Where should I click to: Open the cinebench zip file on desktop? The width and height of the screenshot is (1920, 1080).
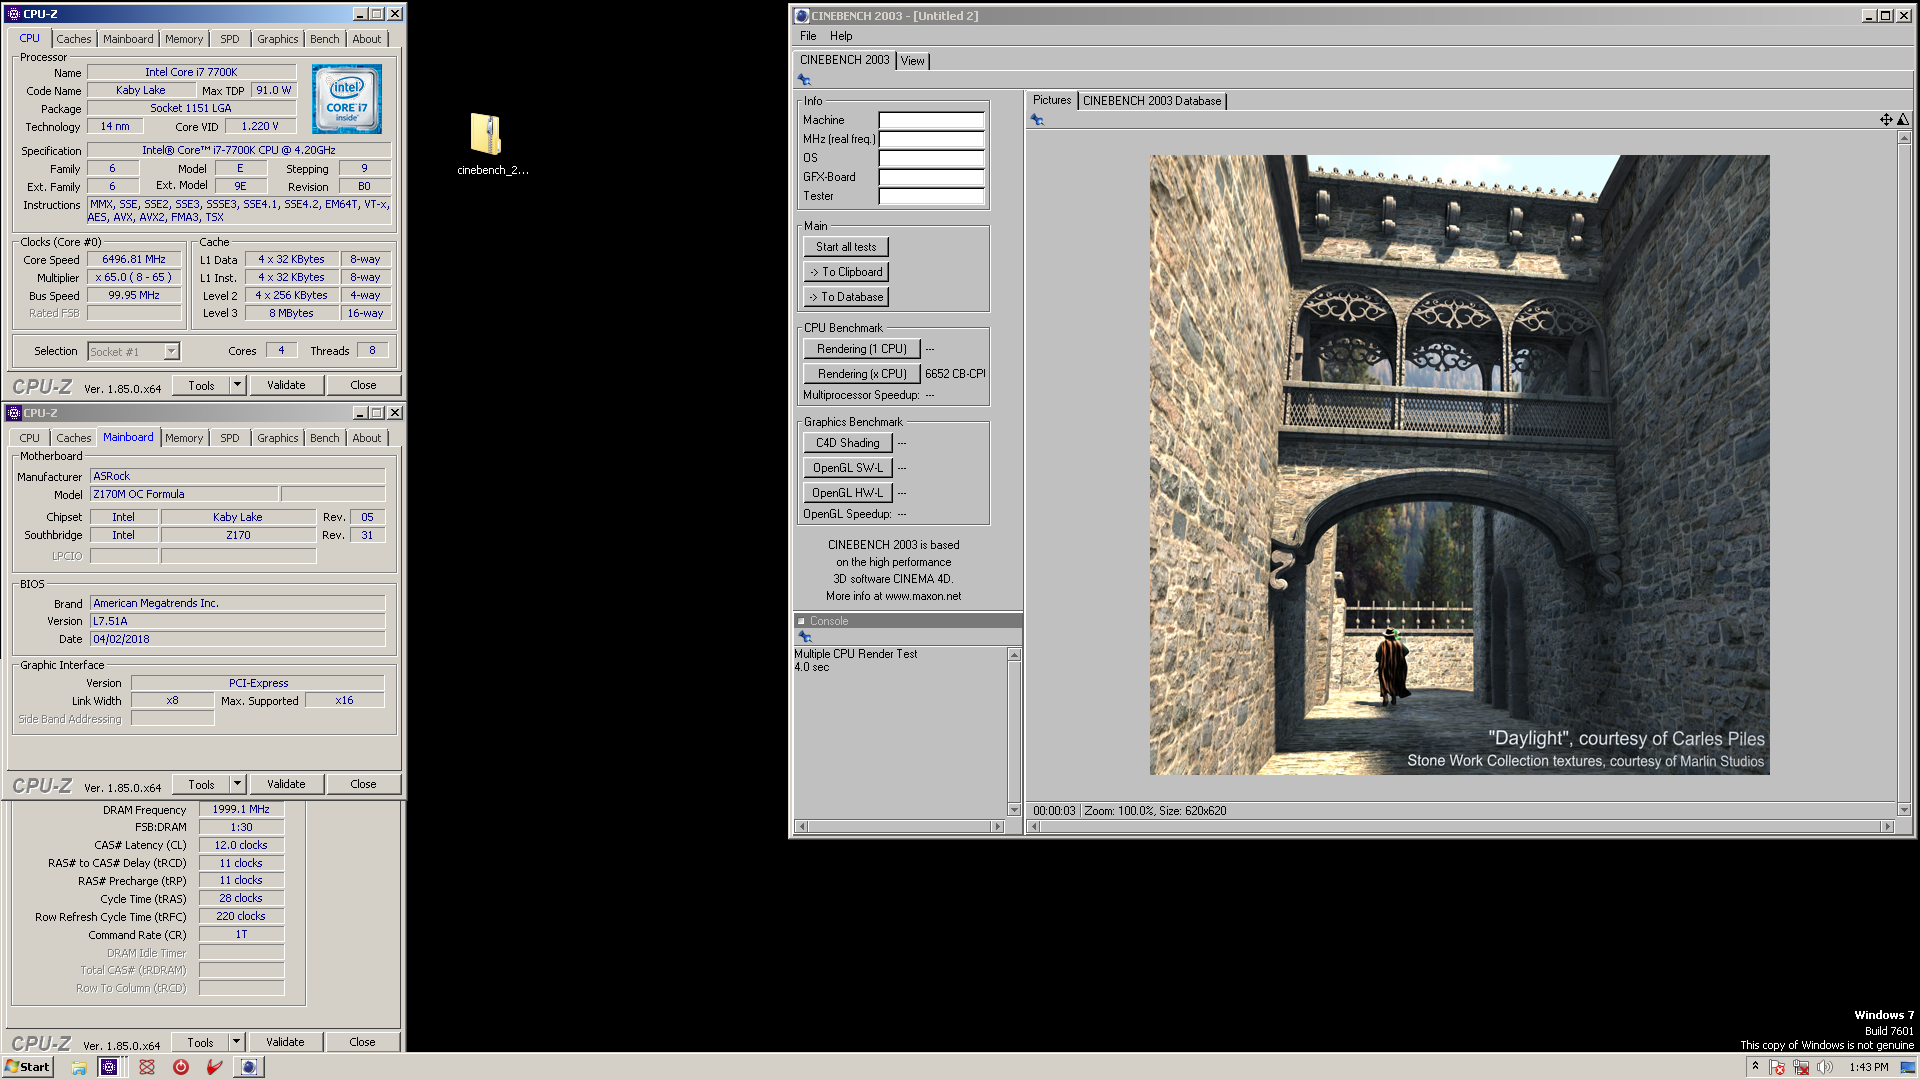pos(486,135)
